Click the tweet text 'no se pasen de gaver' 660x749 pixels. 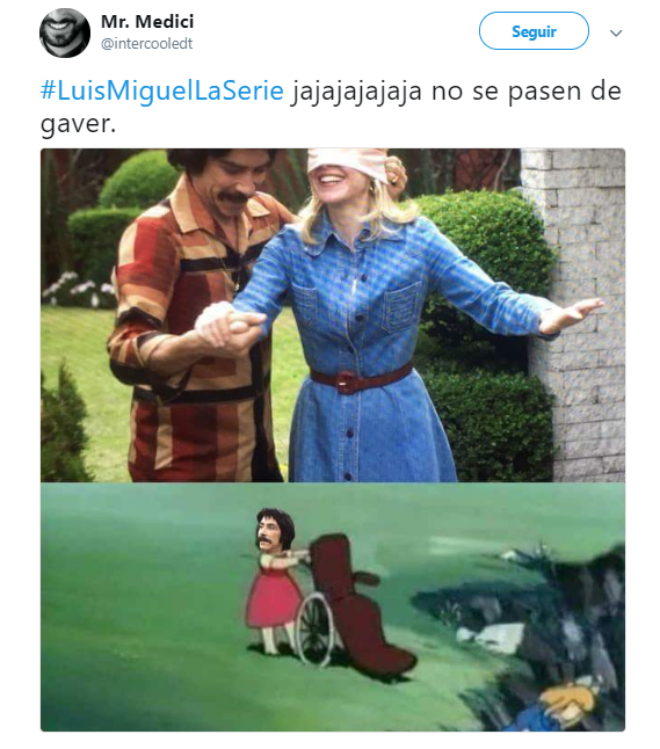pos(331,107)
